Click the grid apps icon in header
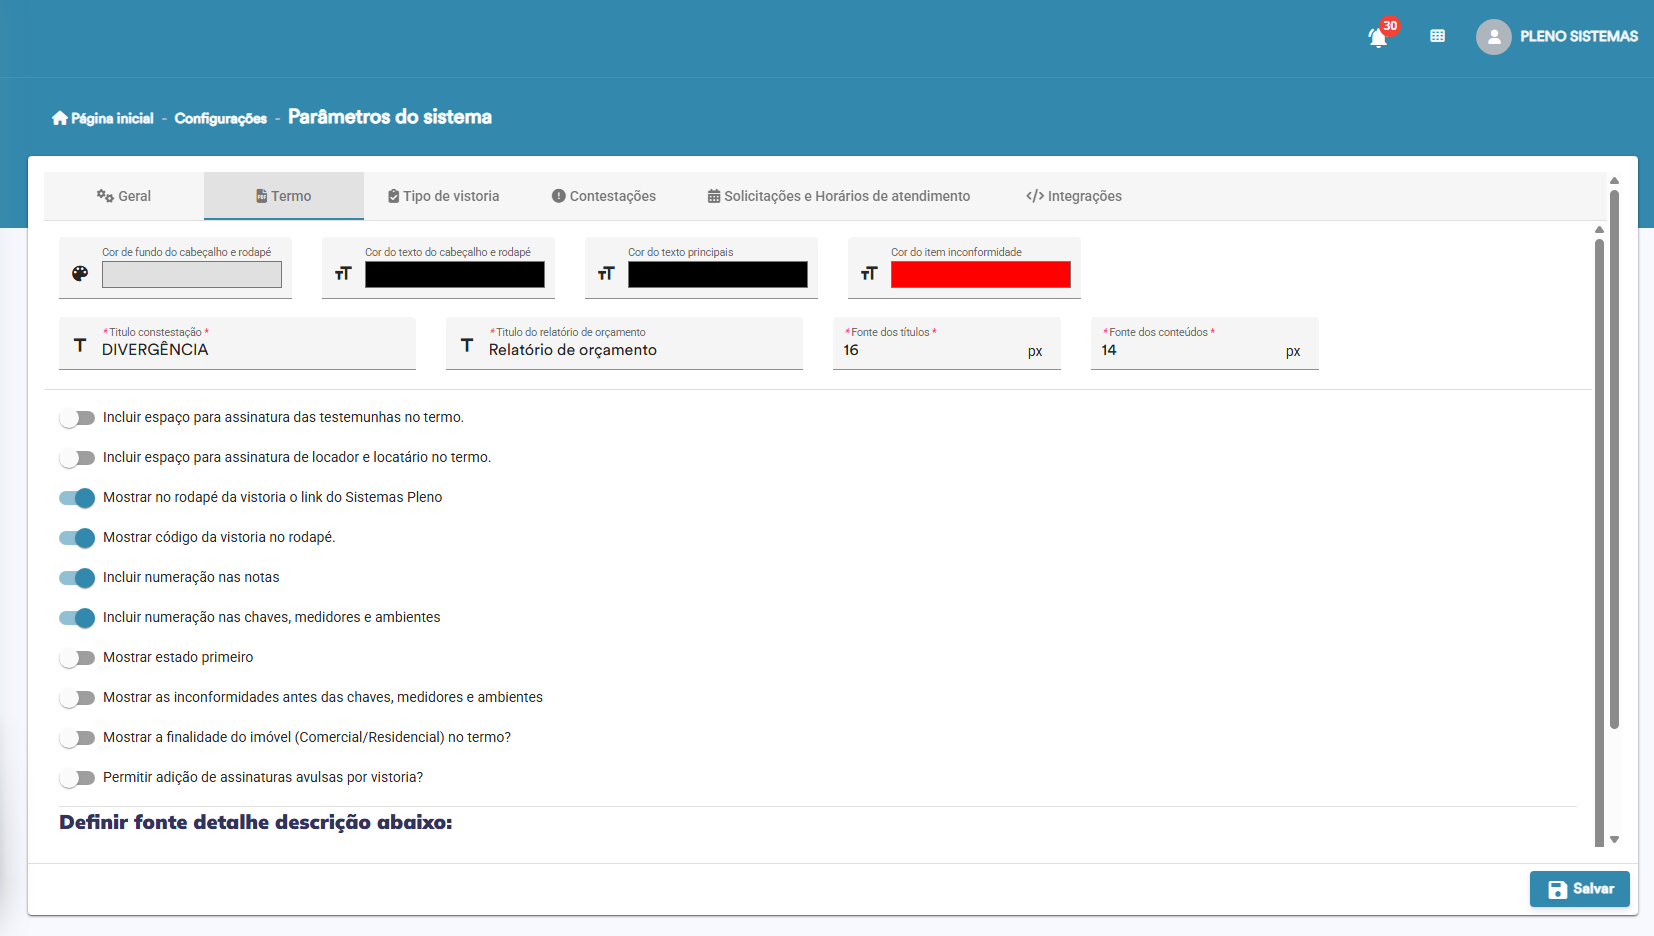Viewport: 1654px width, 936px height. coord(1437,36)
